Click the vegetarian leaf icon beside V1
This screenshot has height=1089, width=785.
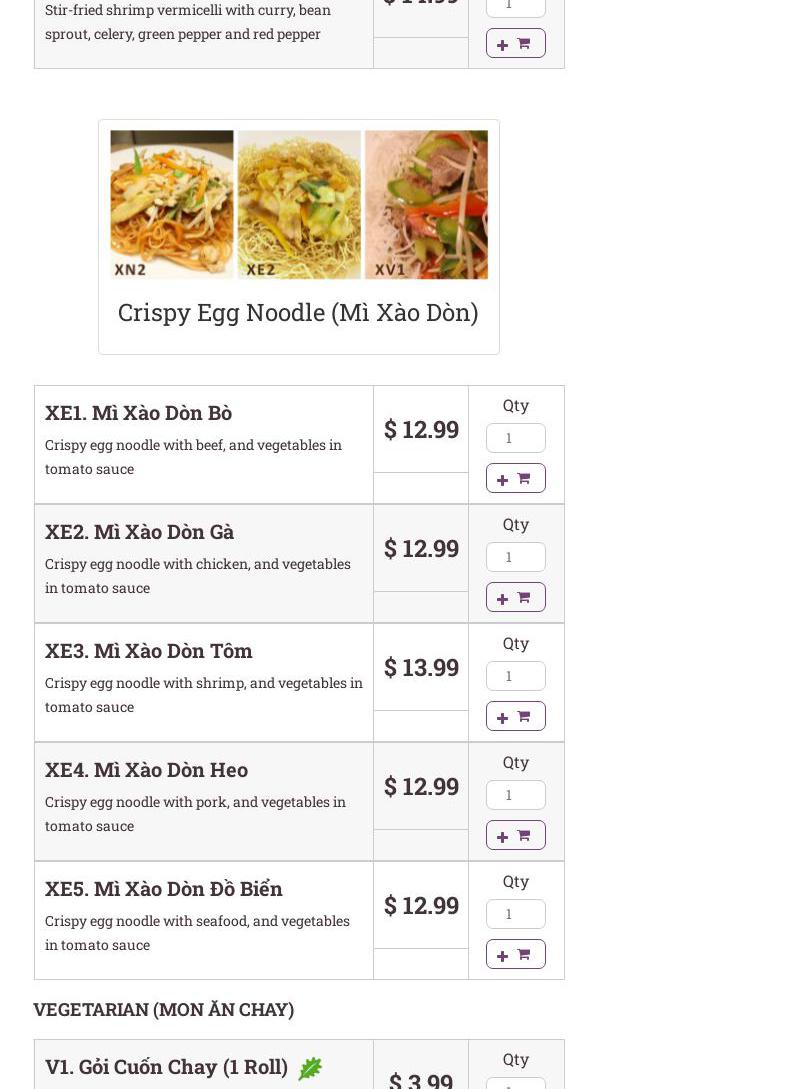coord(310,1068)
